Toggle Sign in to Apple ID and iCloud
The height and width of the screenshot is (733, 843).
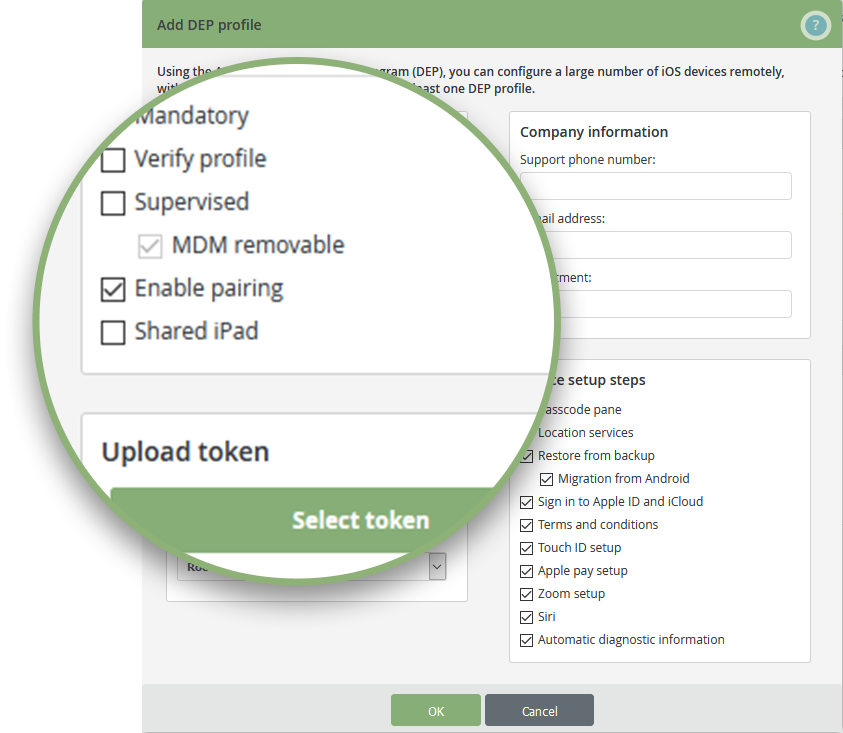[526, 502]
